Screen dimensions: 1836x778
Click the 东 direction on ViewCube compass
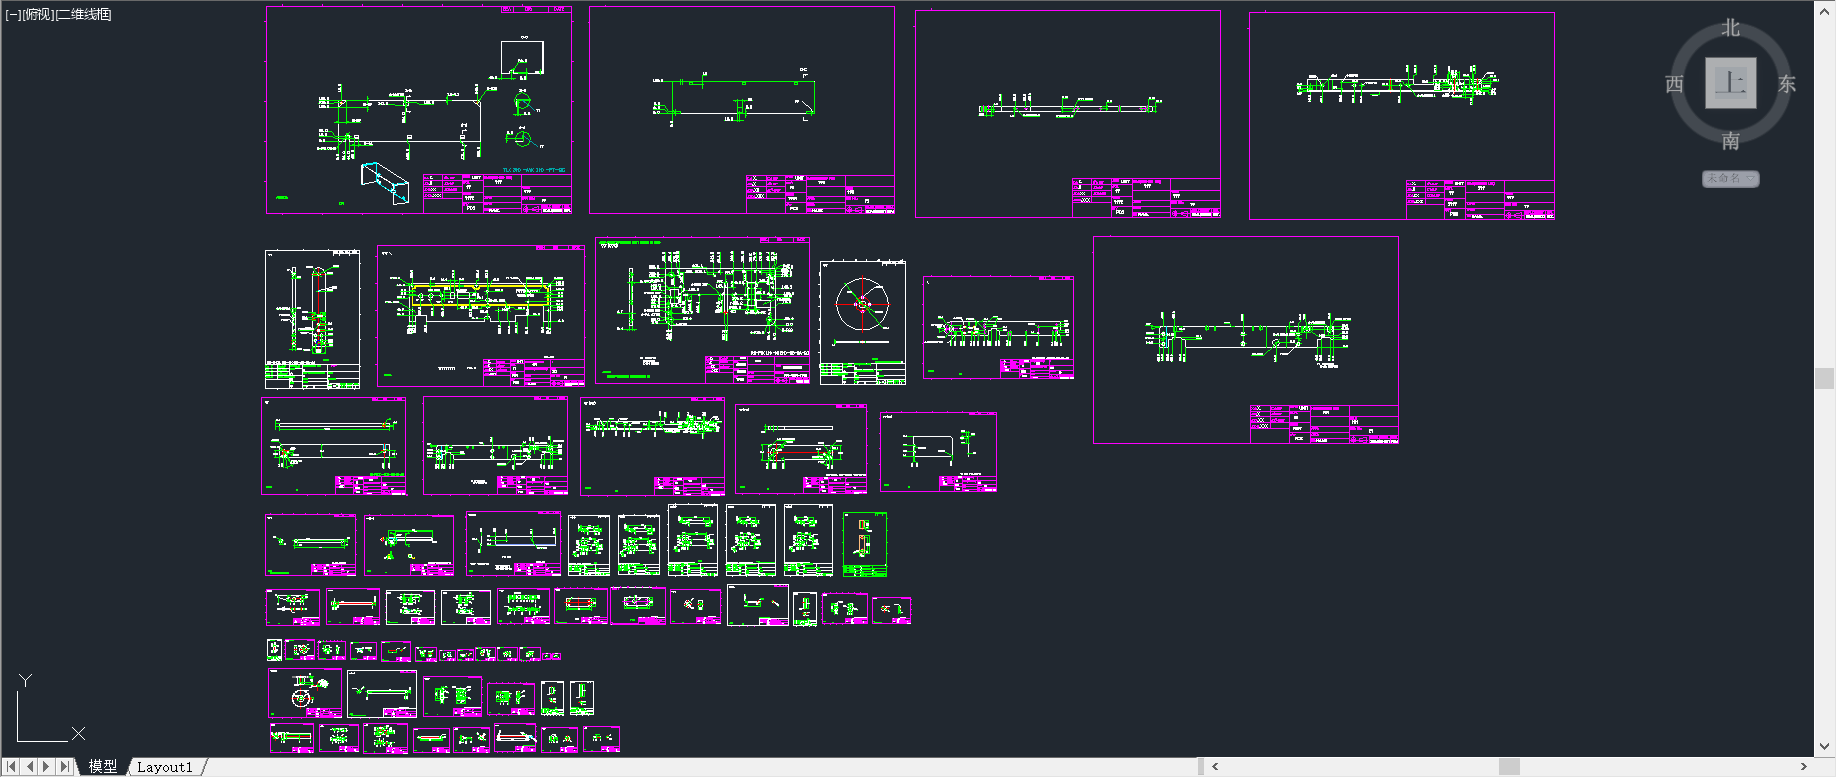(1787, 85)
